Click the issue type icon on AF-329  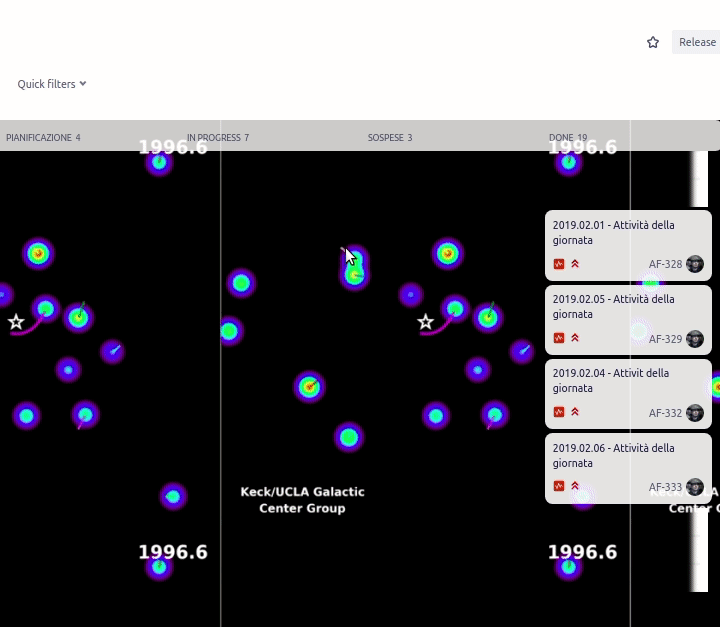[x=559, y=338]
